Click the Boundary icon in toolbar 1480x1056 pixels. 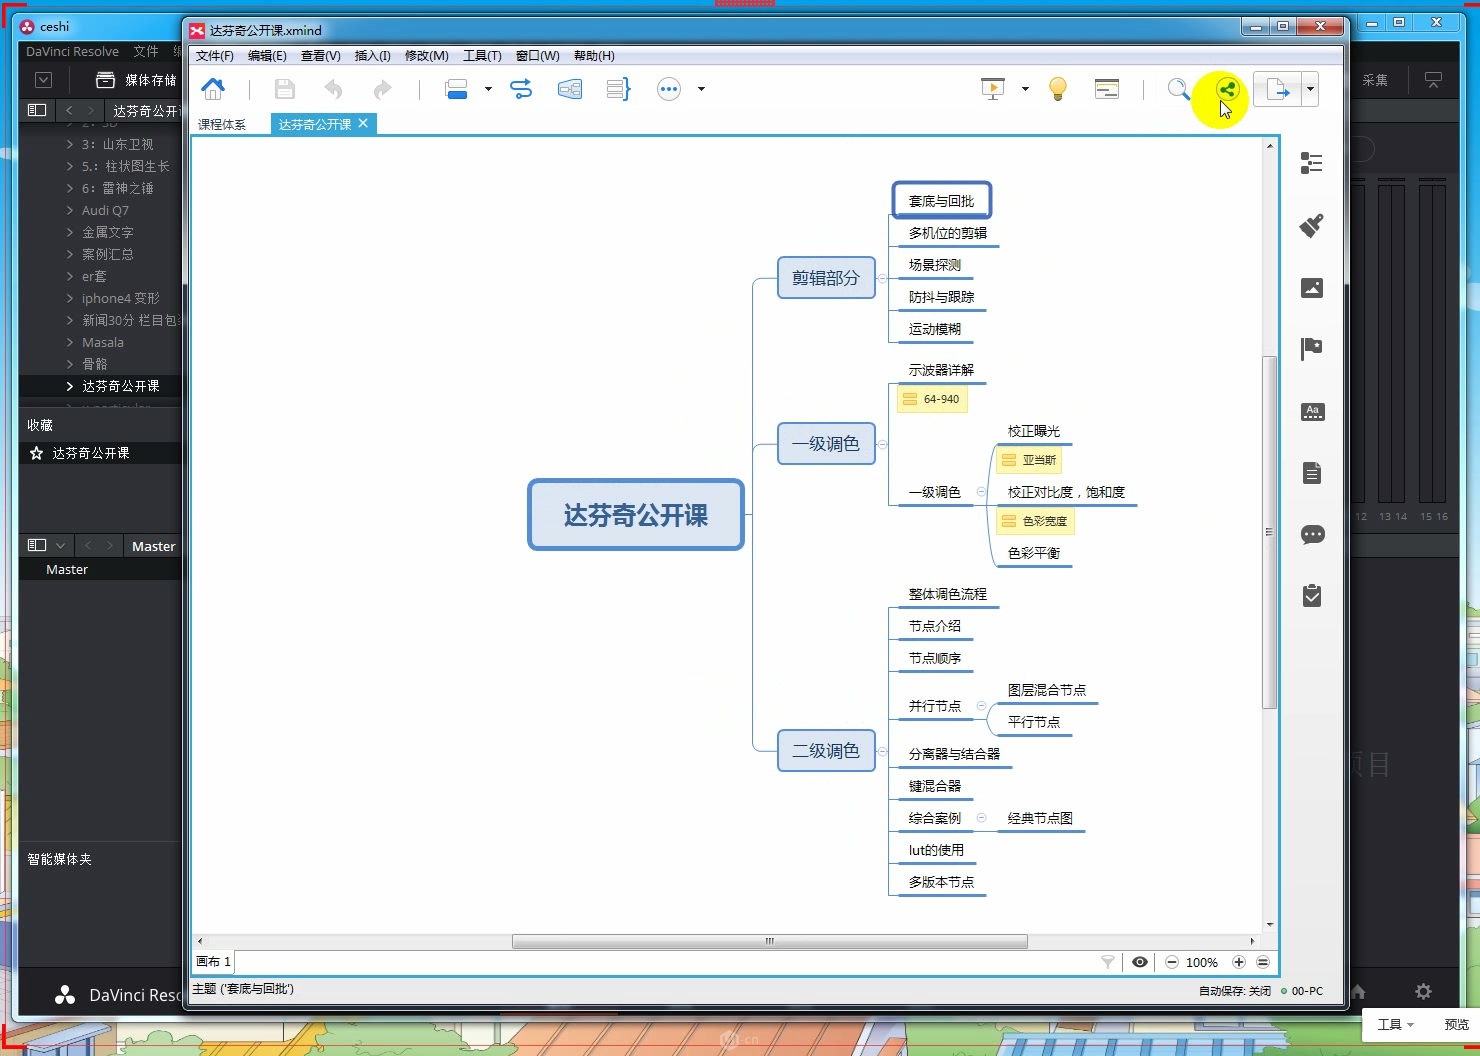570,89
